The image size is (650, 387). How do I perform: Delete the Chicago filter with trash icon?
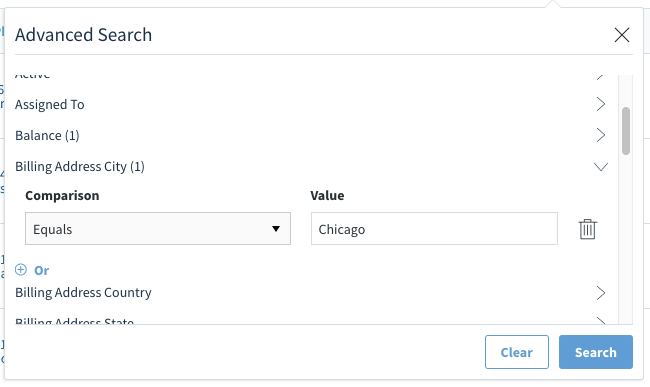pos(587,229)
